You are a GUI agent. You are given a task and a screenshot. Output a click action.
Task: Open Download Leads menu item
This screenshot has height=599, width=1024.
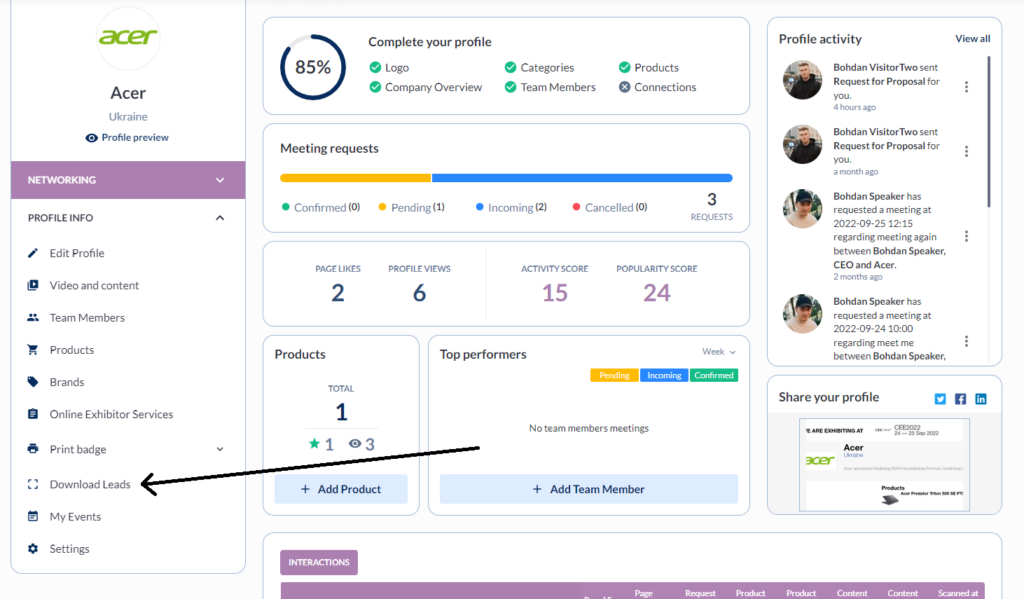pos(90,484)
